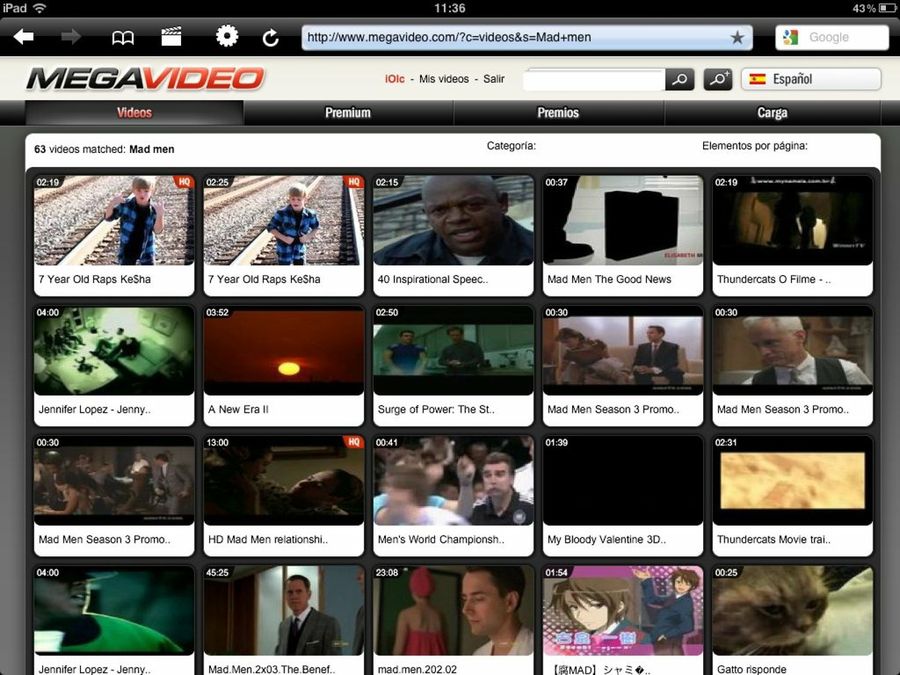Open the Mad Men Season 3 Promo thumbnail
The width and height of the screenshot is (900, 675).
coord(622,350)
